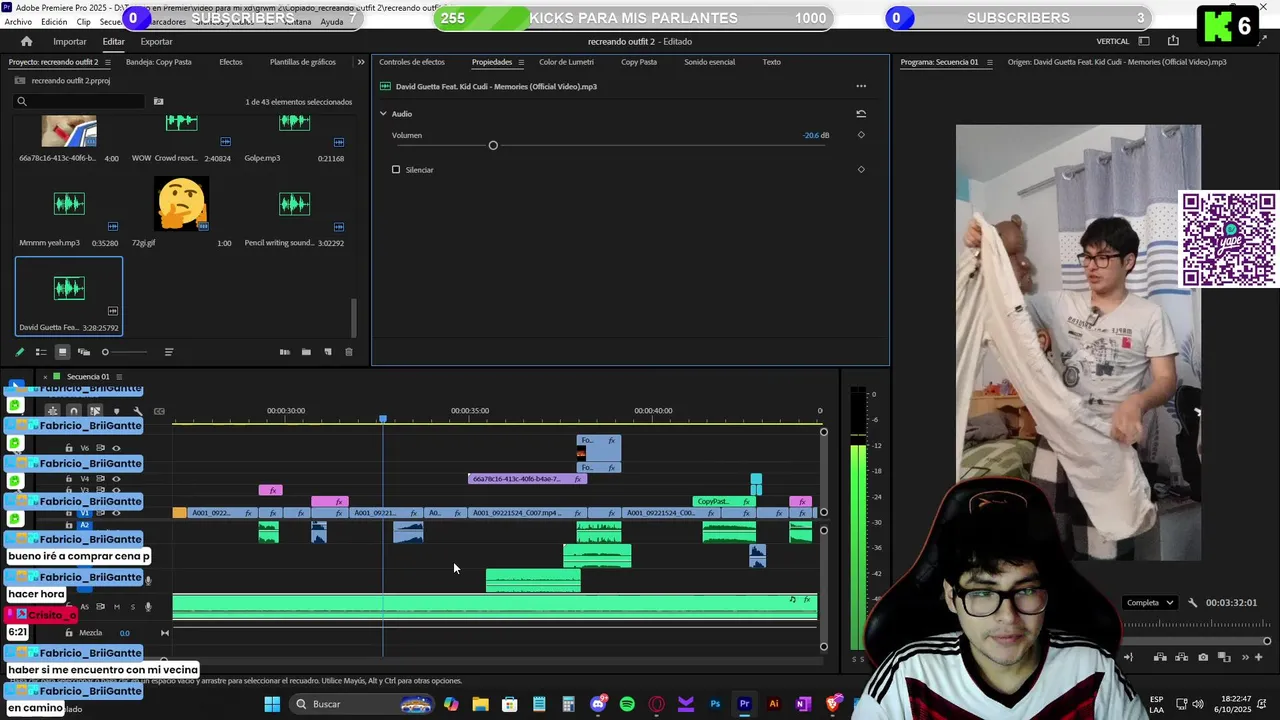Collapse the Audio section
1280x720 pixels.
[383, 114]
